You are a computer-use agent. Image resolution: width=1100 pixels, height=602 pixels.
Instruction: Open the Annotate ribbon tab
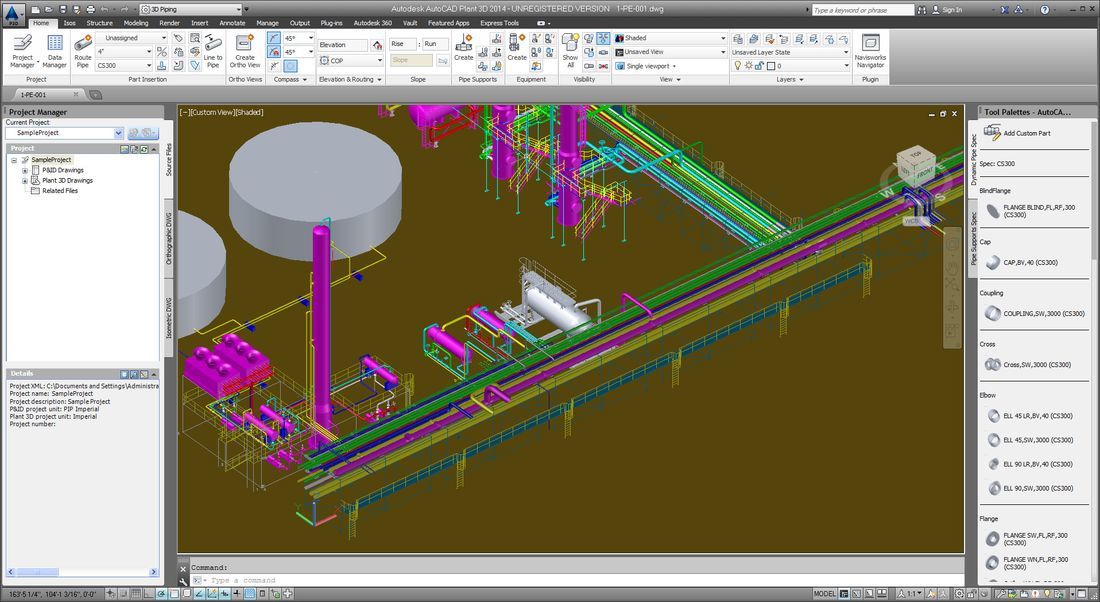232,23
